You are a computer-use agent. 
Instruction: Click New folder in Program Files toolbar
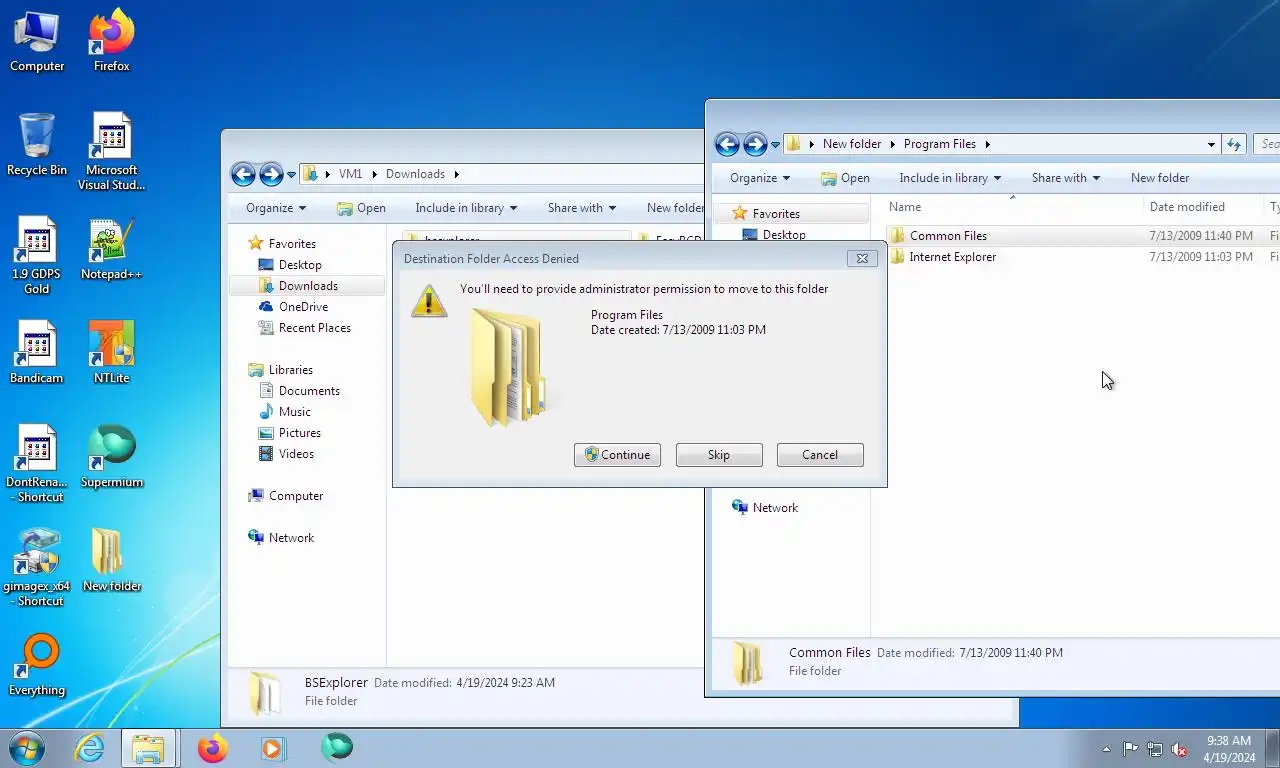pyautogui.click(x=1160, y=178)
